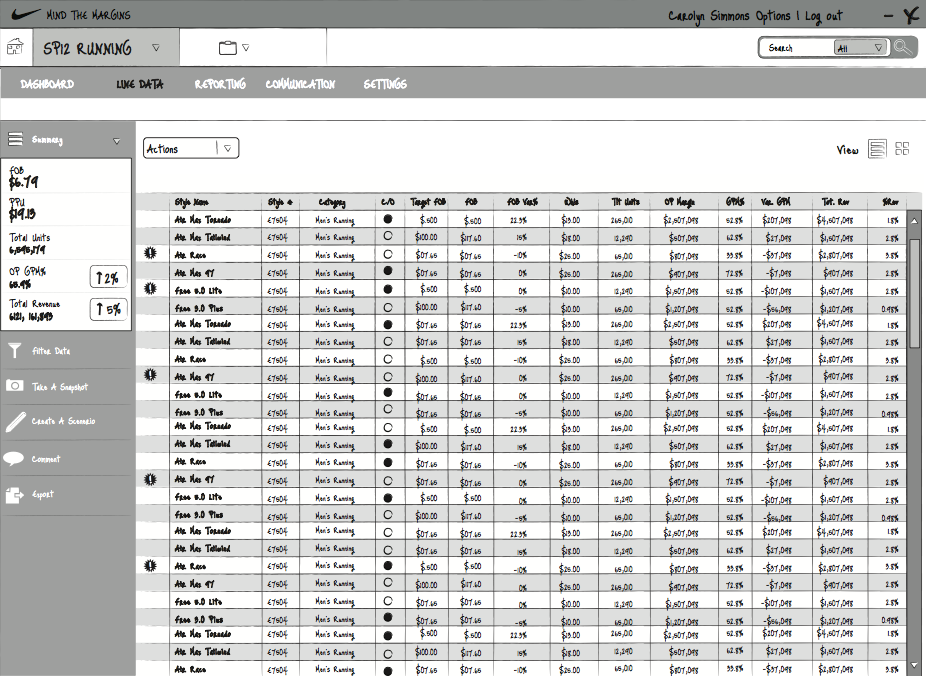Image resolution: width=926 pixels, height=676 pixels.
Task: Click the 5% Total Revenue change badge
Action: point(108,309)
